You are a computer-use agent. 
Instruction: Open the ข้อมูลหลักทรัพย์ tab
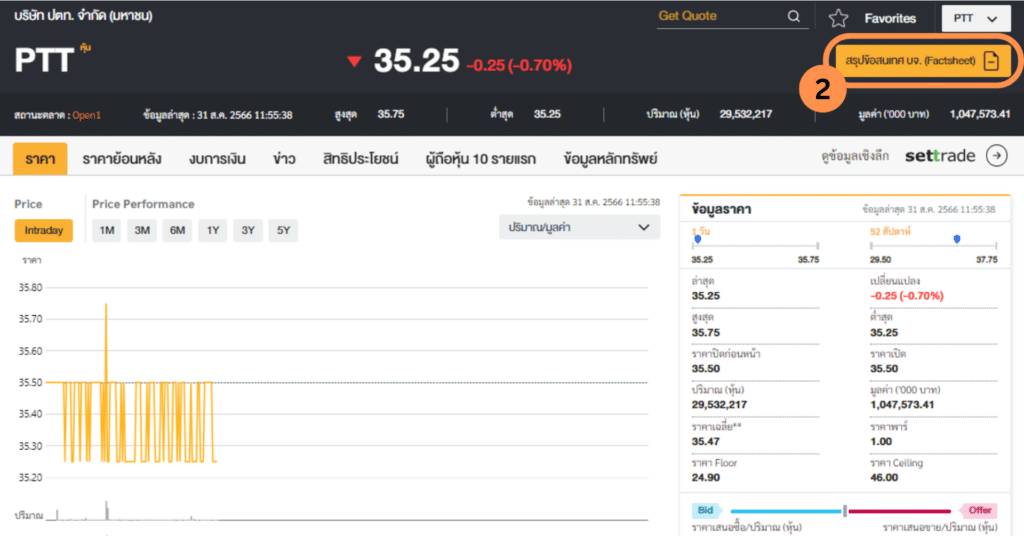coord(610,159)
